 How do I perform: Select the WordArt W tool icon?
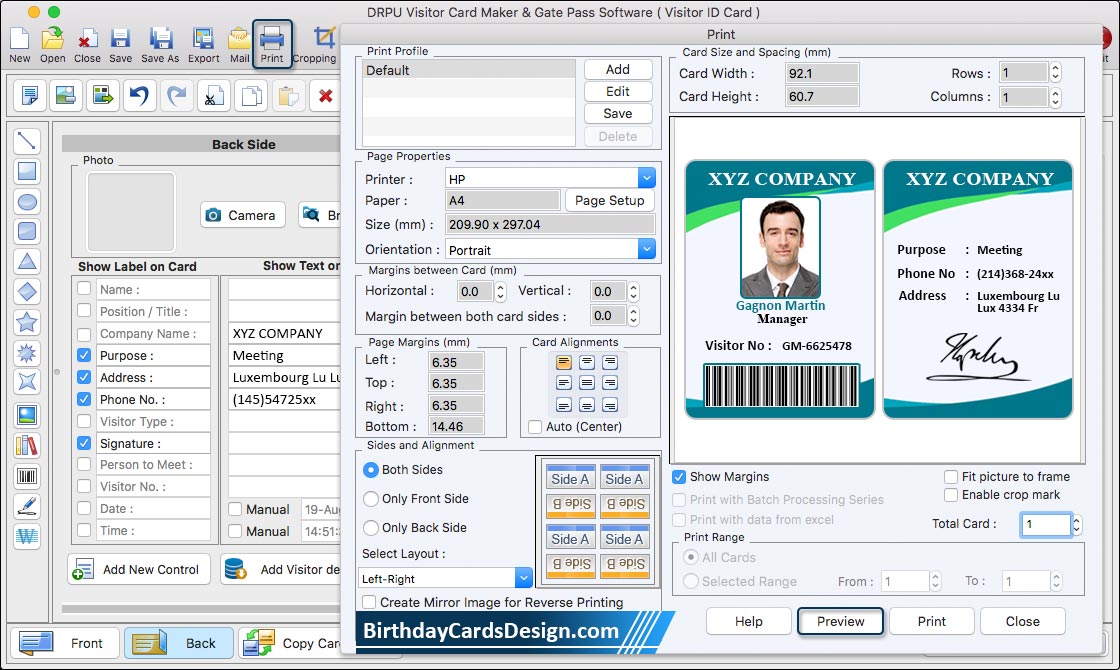(27, 536)
